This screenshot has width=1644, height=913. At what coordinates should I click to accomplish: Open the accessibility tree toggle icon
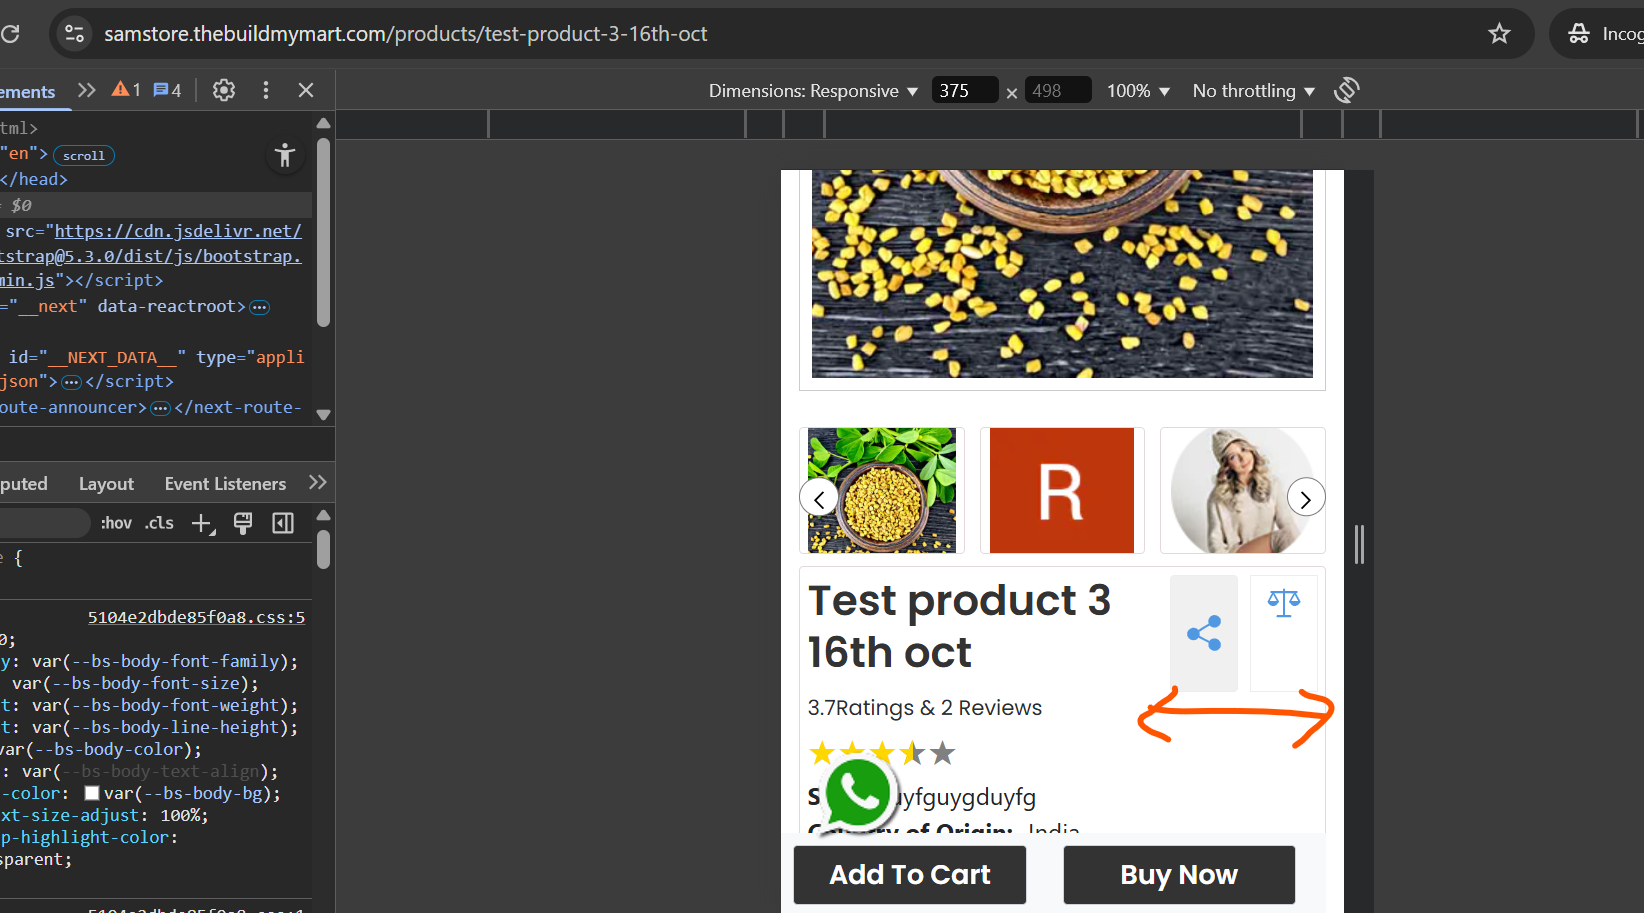tap(285, 155)
